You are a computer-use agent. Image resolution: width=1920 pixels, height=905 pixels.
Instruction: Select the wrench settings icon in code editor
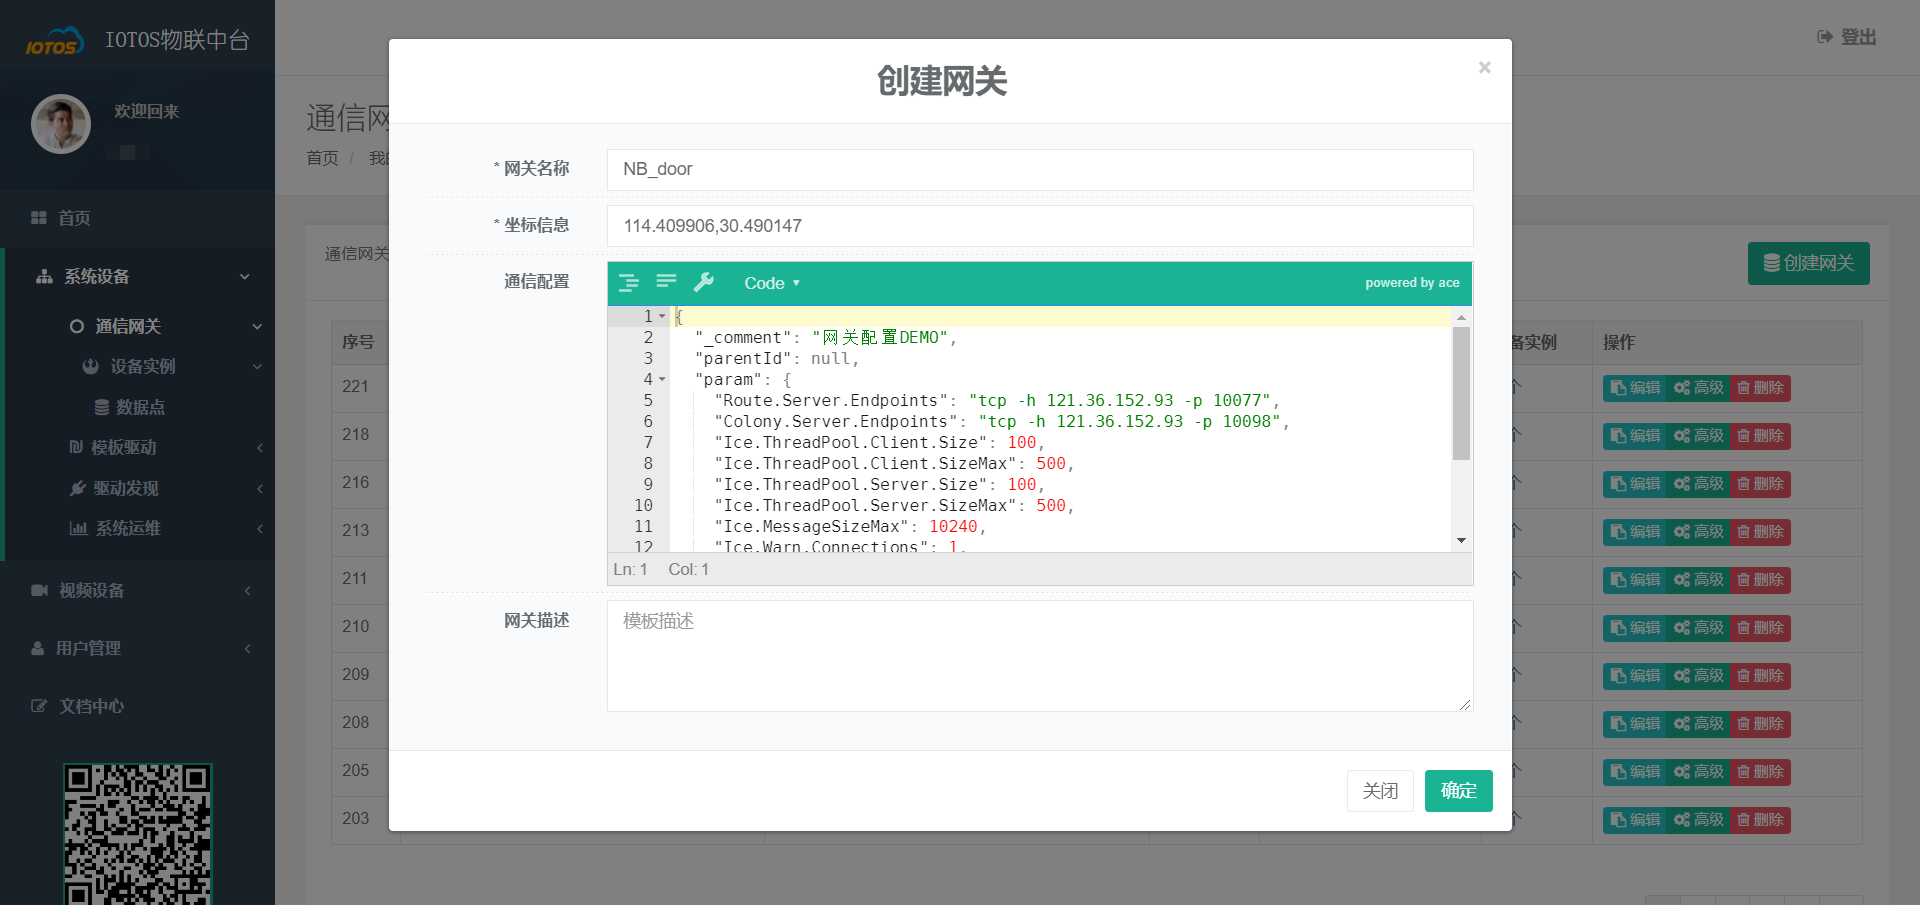(705, 283)
